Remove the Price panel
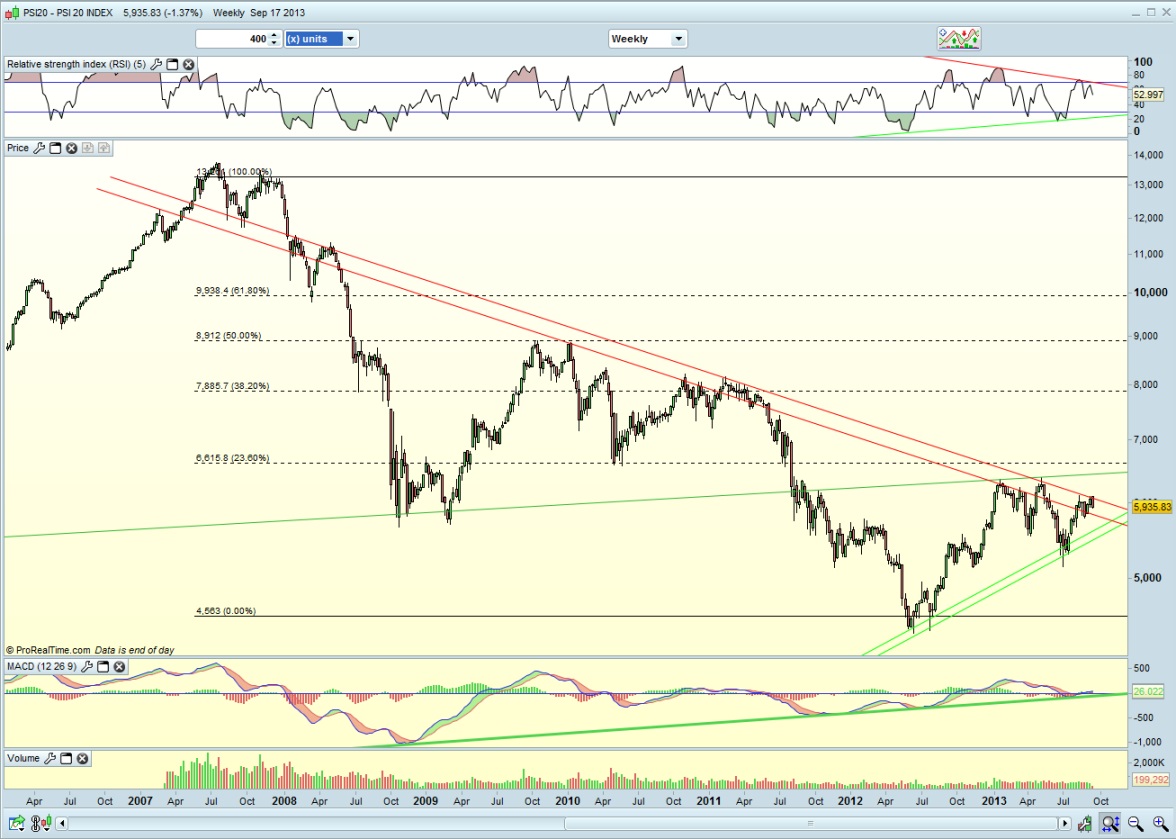The height and width of the screenshot is (839, 1176). (71, 148)
